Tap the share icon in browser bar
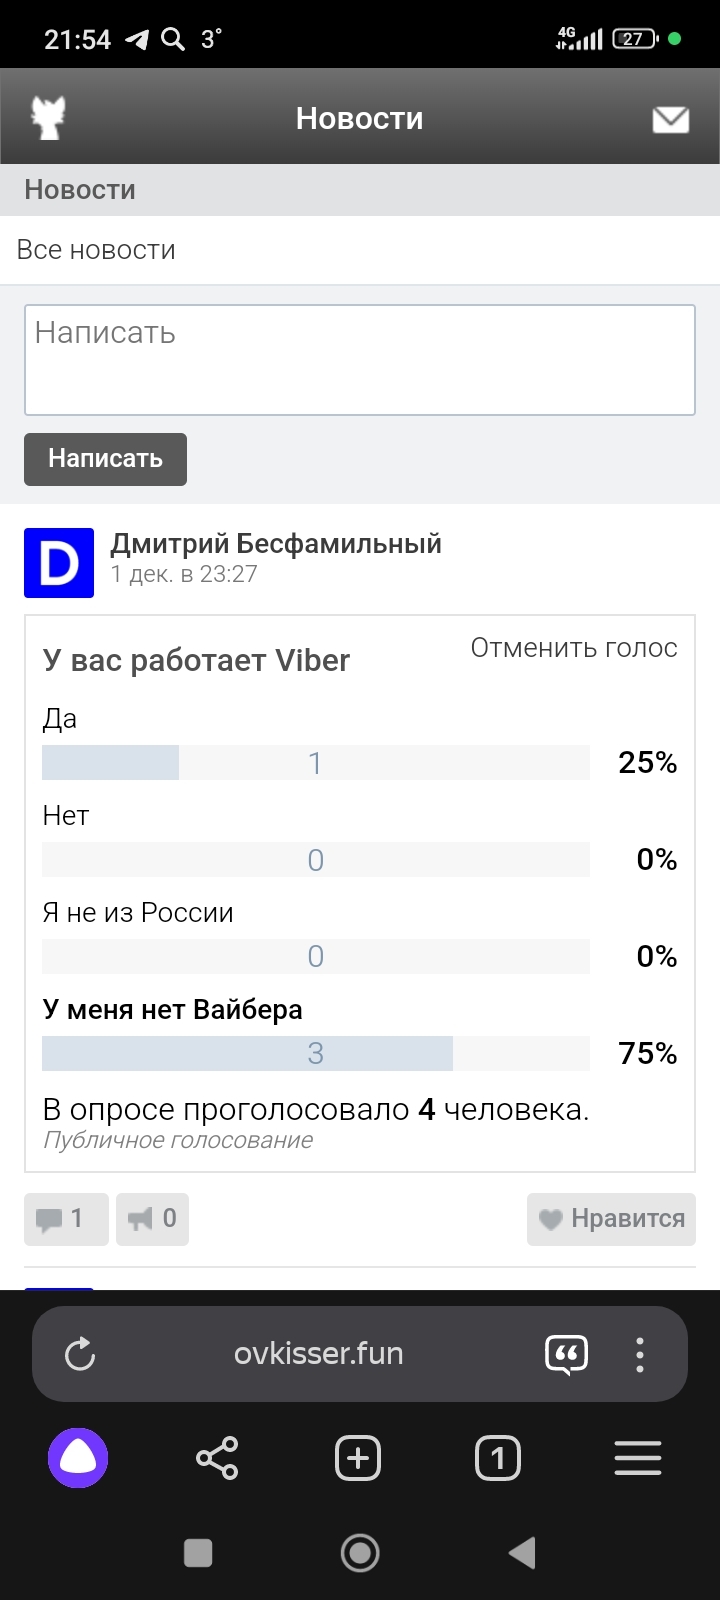Viewport: 720px width, 1600px height. click(217, 1459)
